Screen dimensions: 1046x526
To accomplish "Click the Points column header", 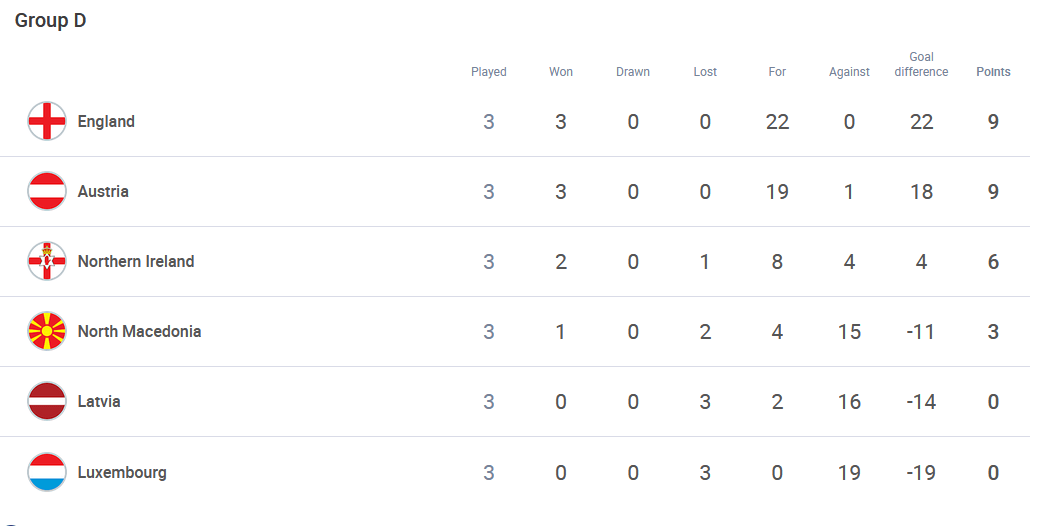I will 993,72.
